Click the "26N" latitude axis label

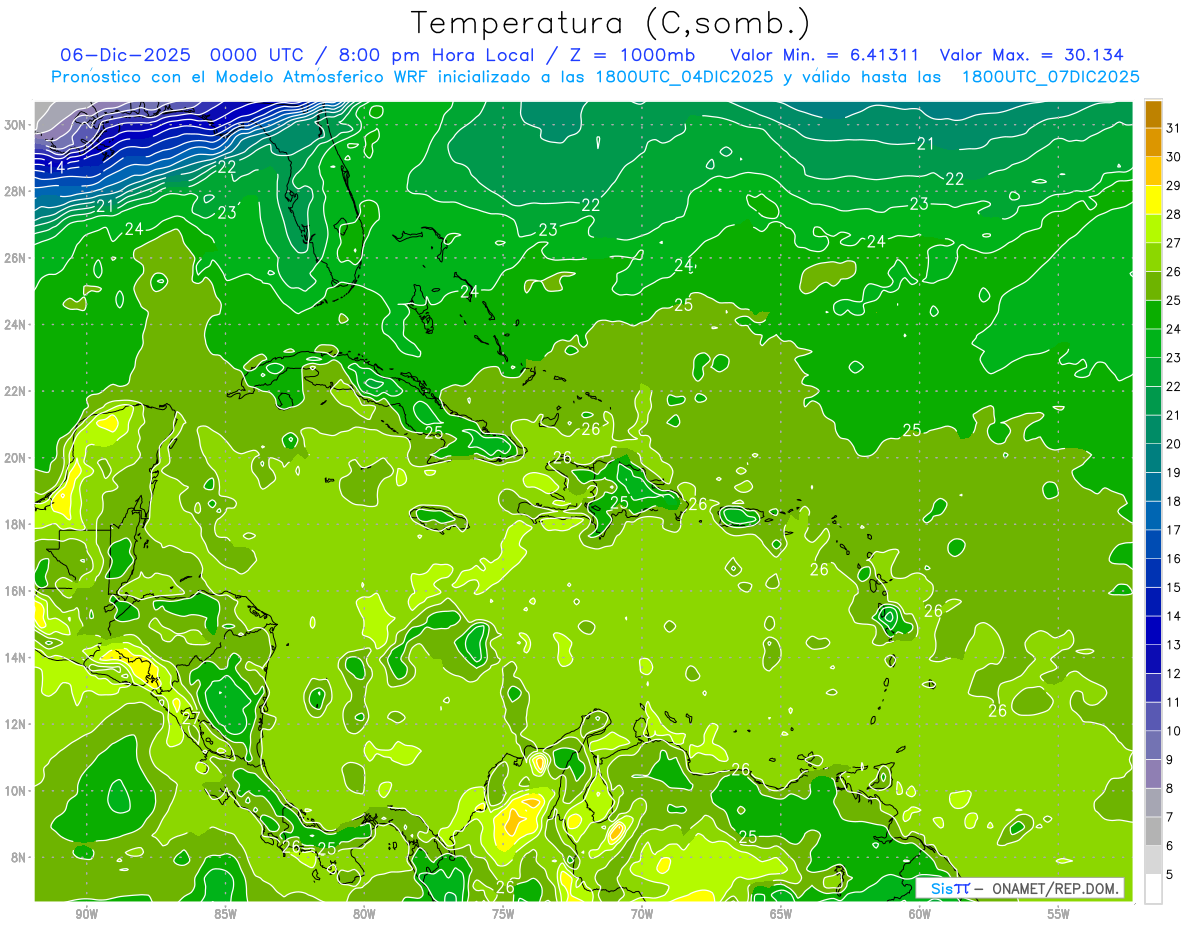pyautogui.click(x=17, y=258)
